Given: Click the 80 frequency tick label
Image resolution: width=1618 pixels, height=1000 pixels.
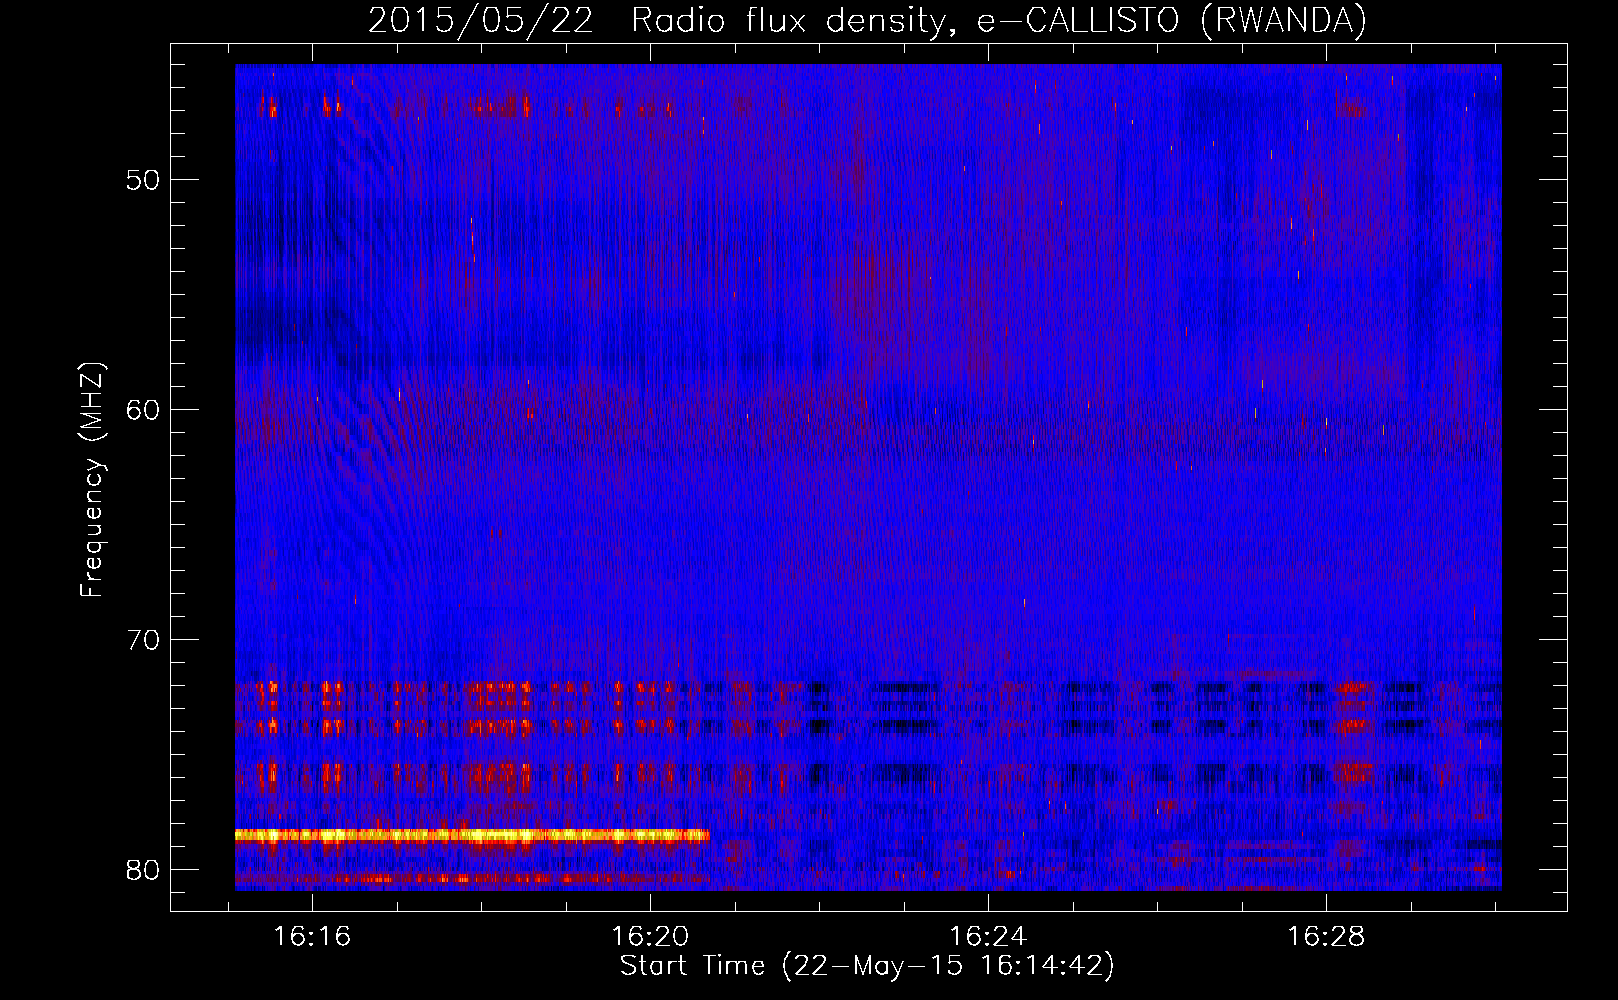Looking at the screenshot, I should point(144,870).
